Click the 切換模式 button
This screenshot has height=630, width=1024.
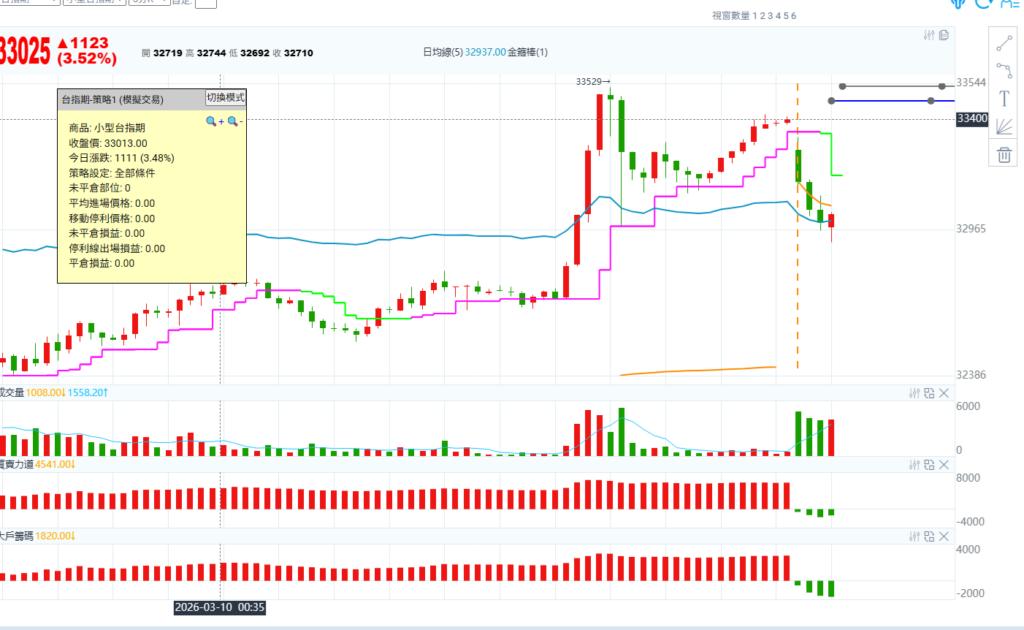225,97
